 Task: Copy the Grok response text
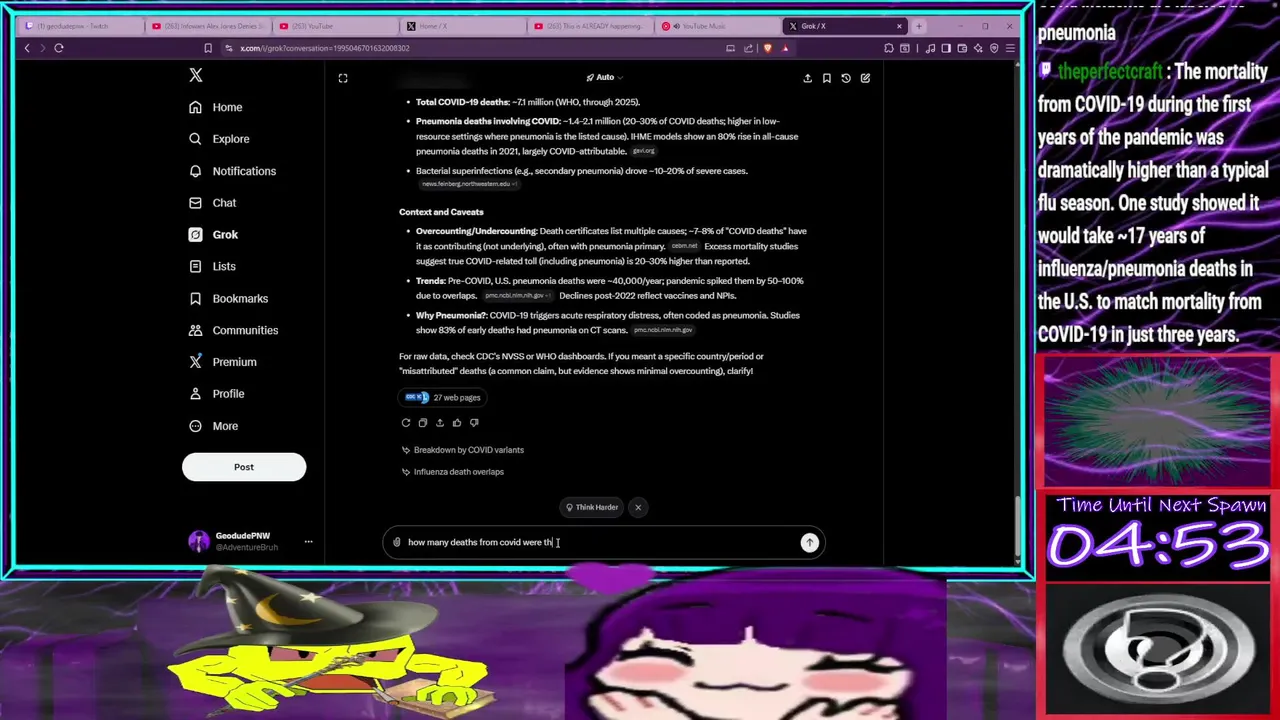click(423, 422)
